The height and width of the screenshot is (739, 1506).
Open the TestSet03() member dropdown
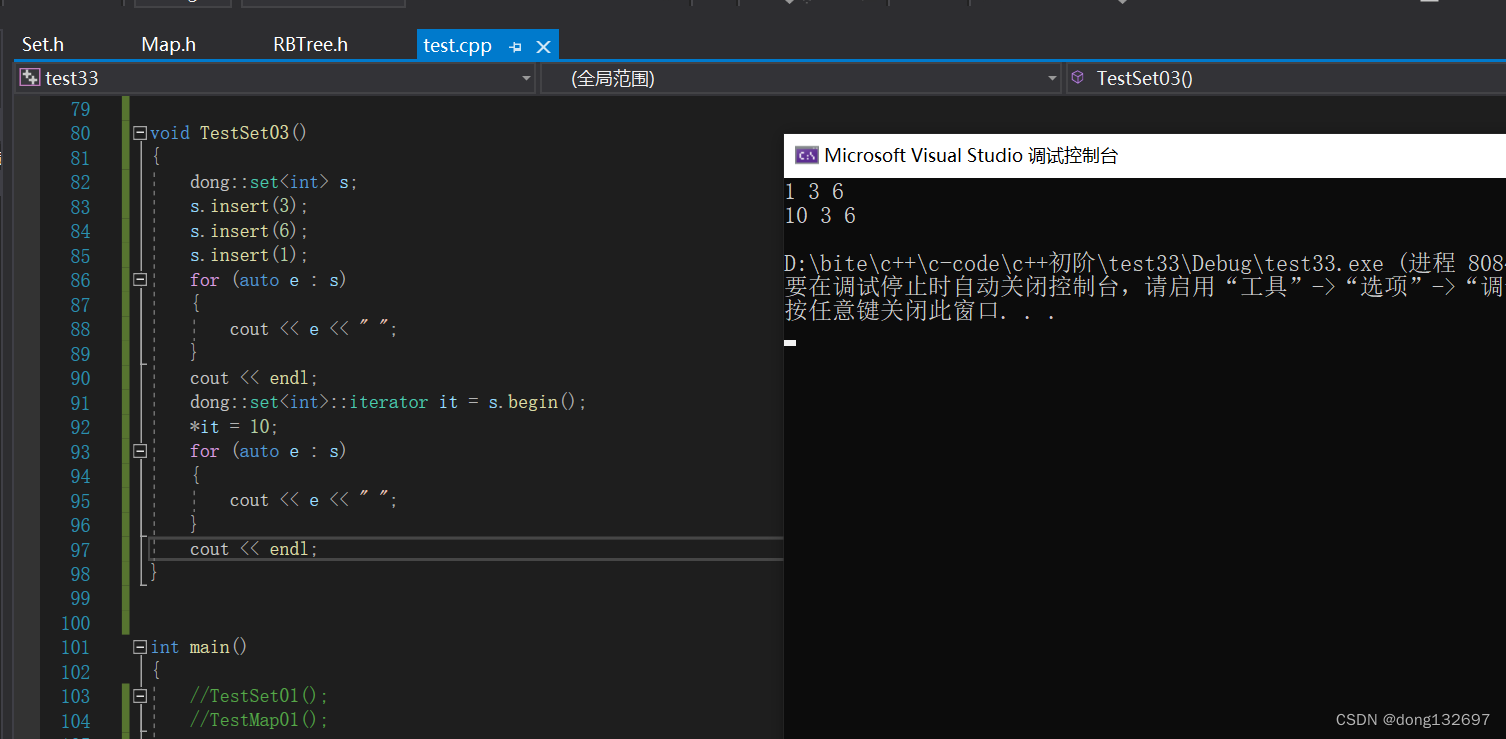coord(1286,78)
